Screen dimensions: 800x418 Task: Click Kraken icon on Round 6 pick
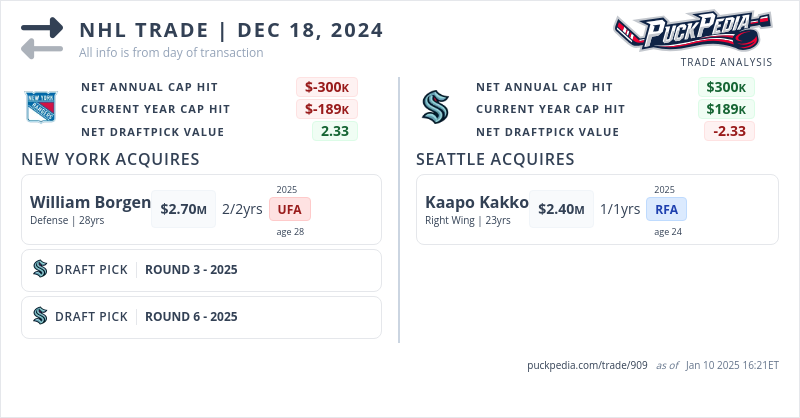pyautogui.click(x=41, y=316)
